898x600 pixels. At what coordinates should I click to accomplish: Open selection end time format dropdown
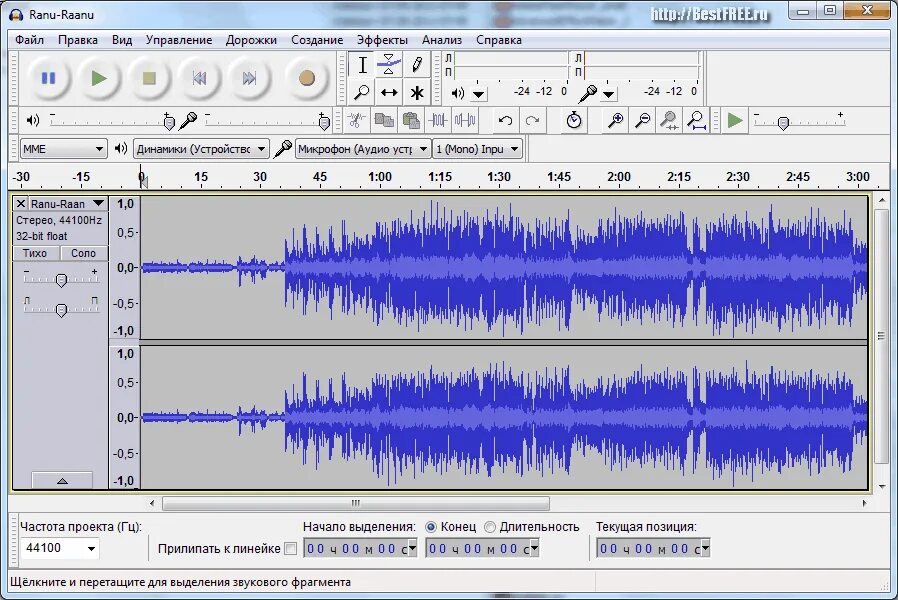pyautogui.click(x=534, y=548)
